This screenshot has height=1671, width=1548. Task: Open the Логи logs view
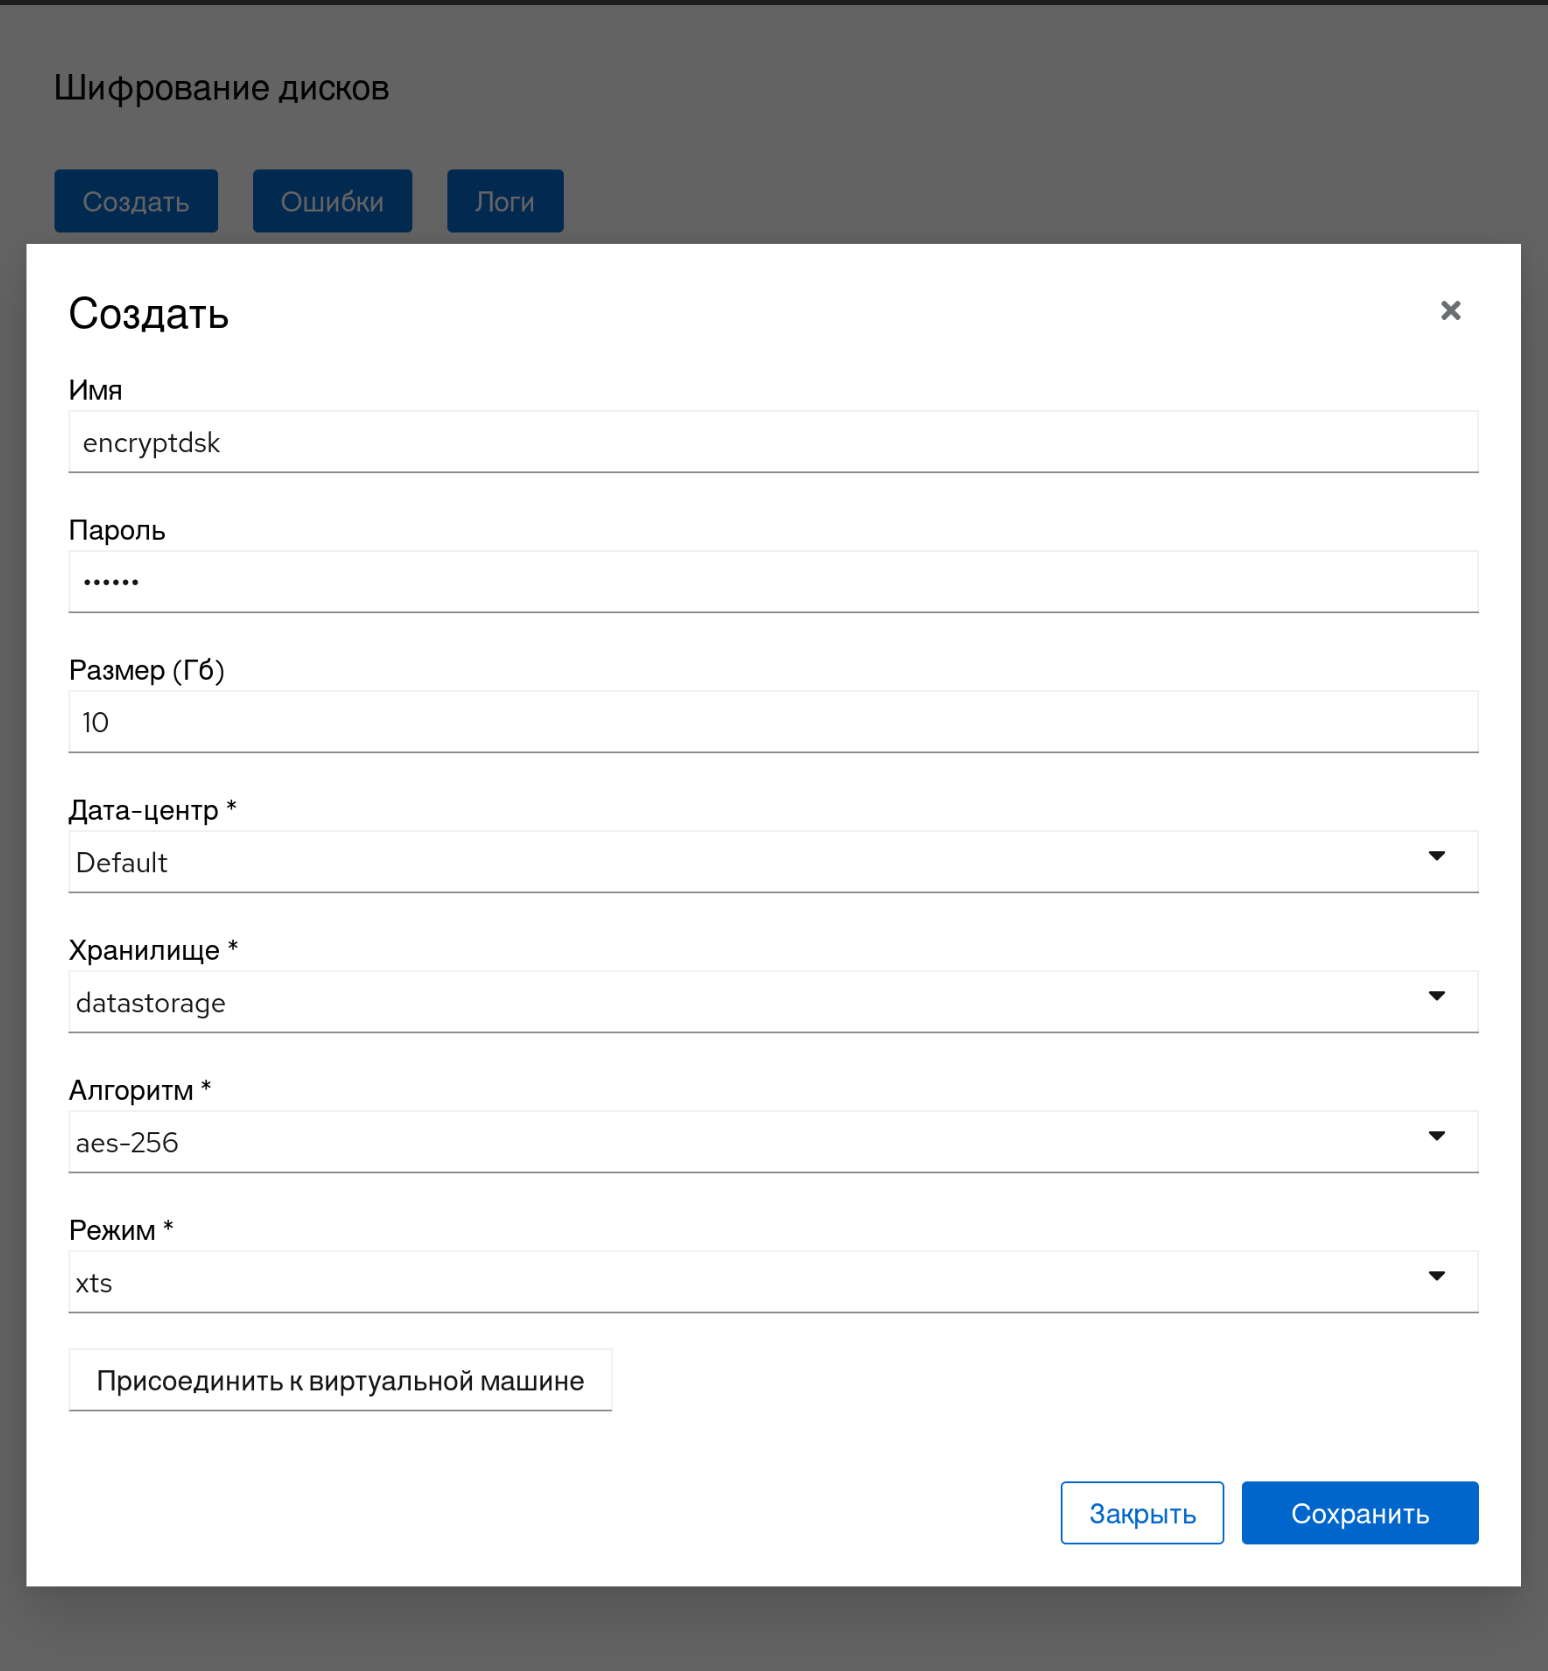tap(505, 201)
